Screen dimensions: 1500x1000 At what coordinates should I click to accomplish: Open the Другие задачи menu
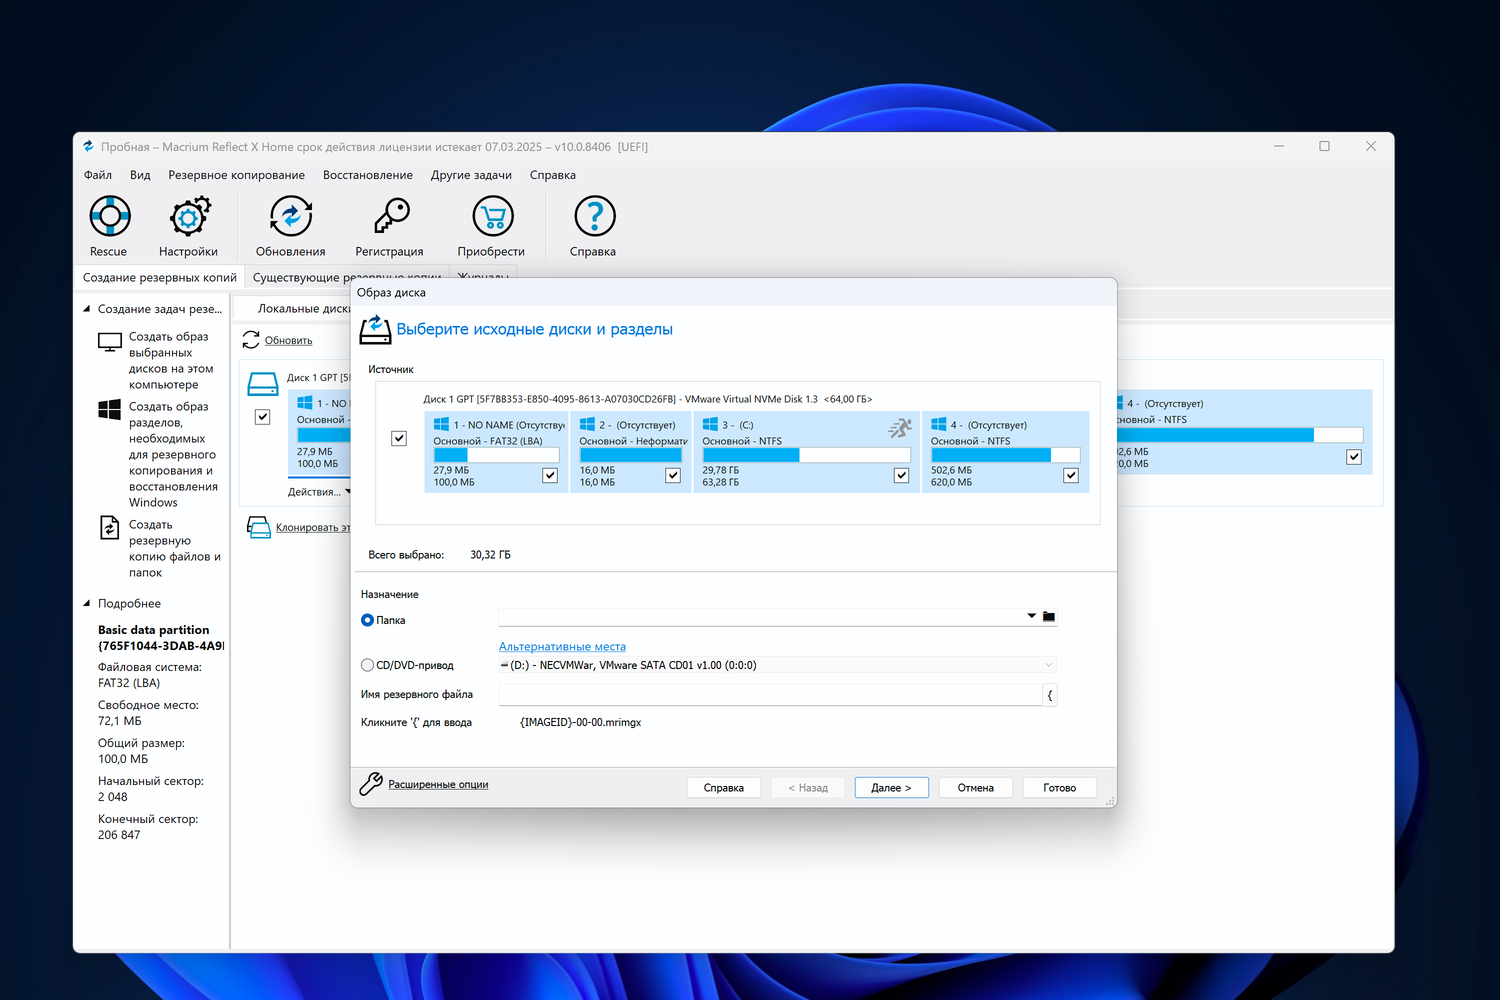[471, 175]
